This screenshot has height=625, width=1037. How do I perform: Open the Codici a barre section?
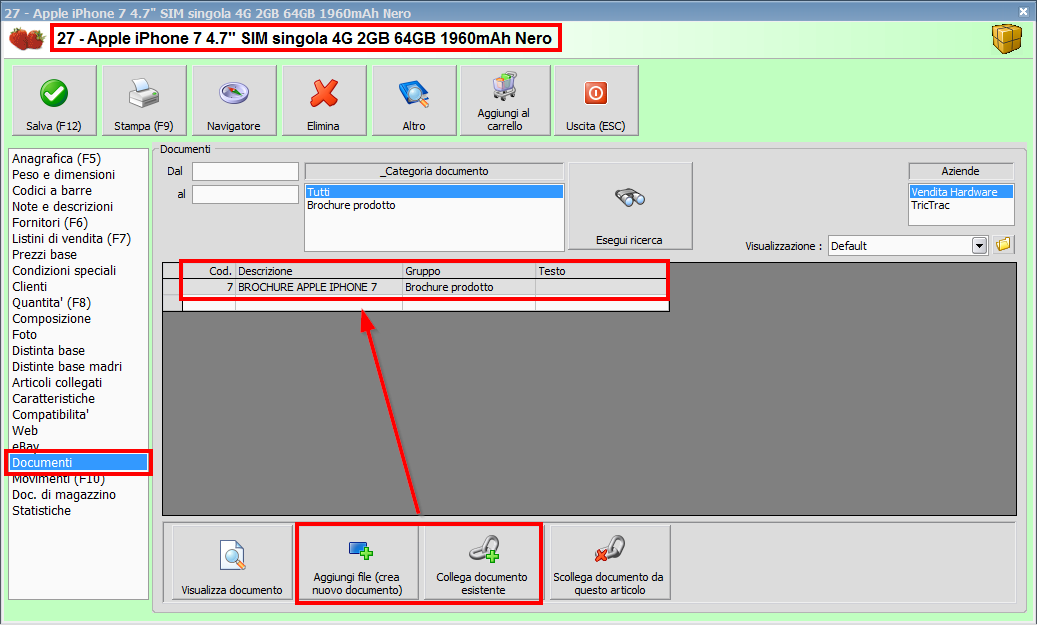click(x=52, y=190)
